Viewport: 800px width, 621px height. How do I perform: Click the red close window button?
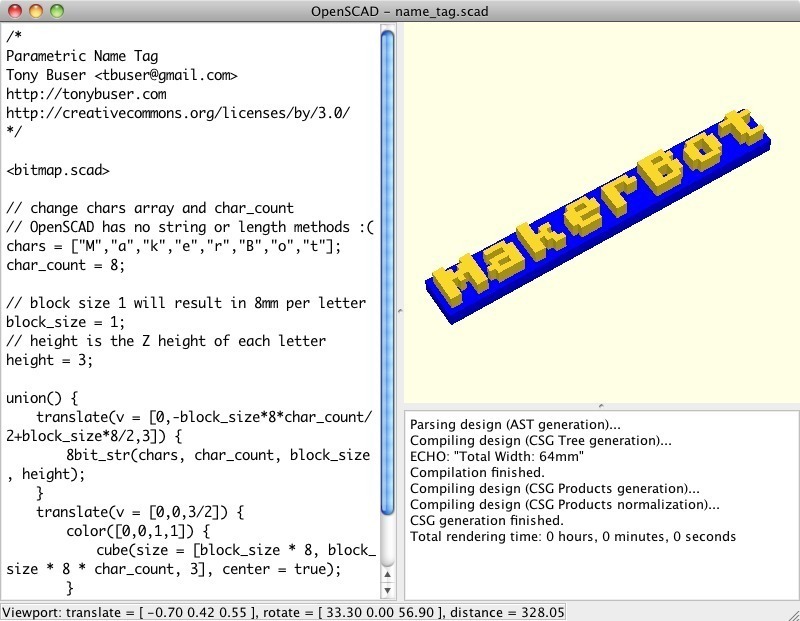click(15, 11)
